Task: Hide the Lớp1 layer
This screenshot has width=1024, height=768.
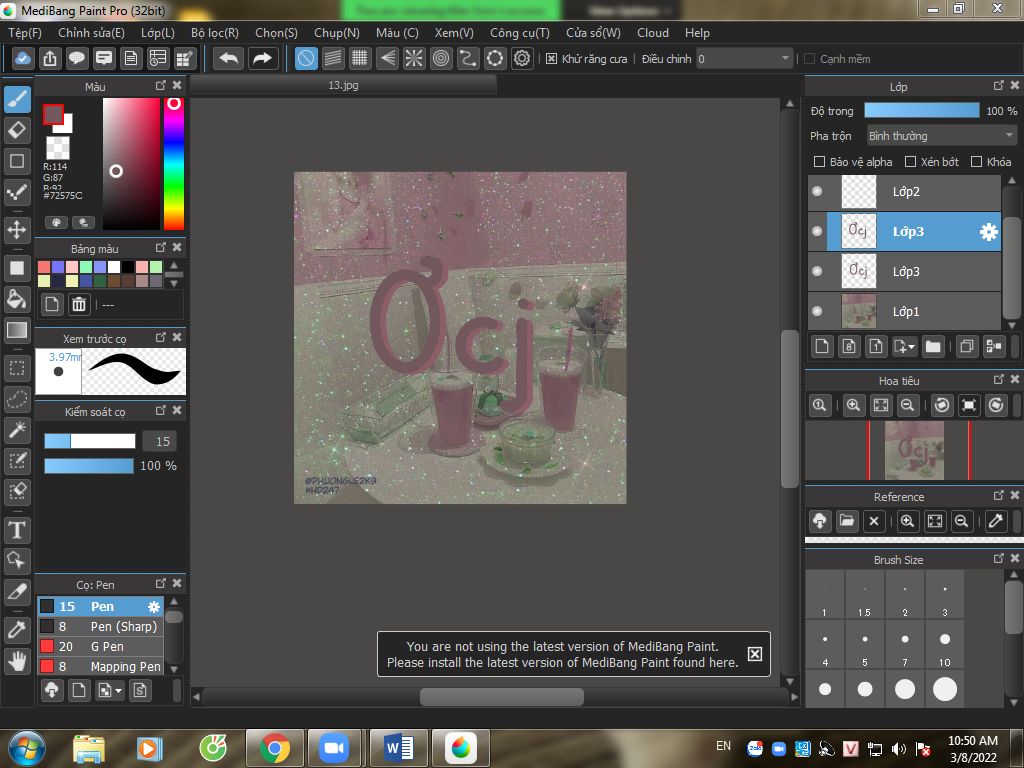Action: pos(817,311)
